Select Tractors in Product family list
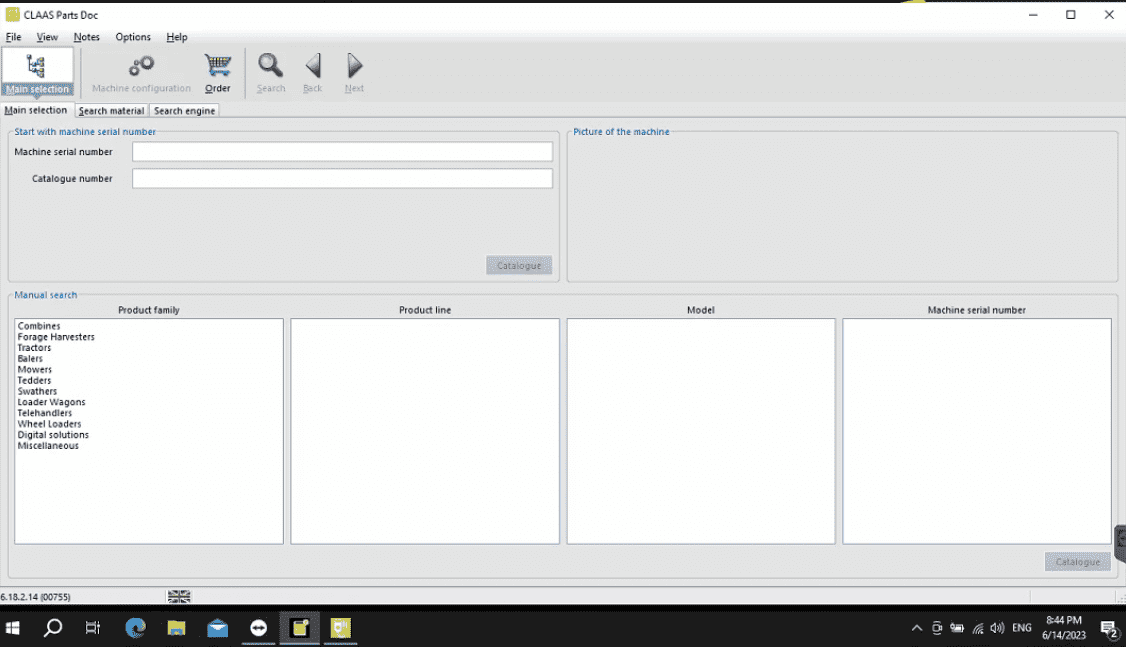Viewport: 1126px width, 647px height. (34, 348)
